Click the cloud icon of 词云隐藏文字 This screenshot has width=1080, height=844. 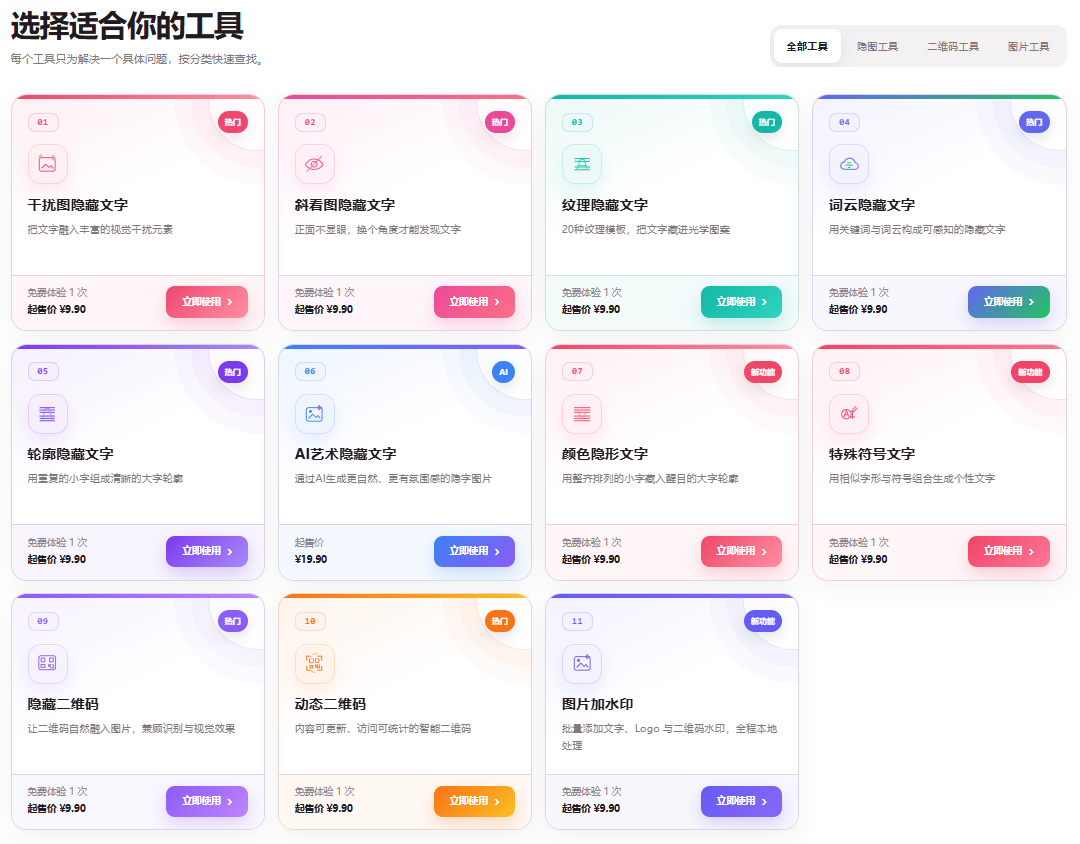point(849,164)
